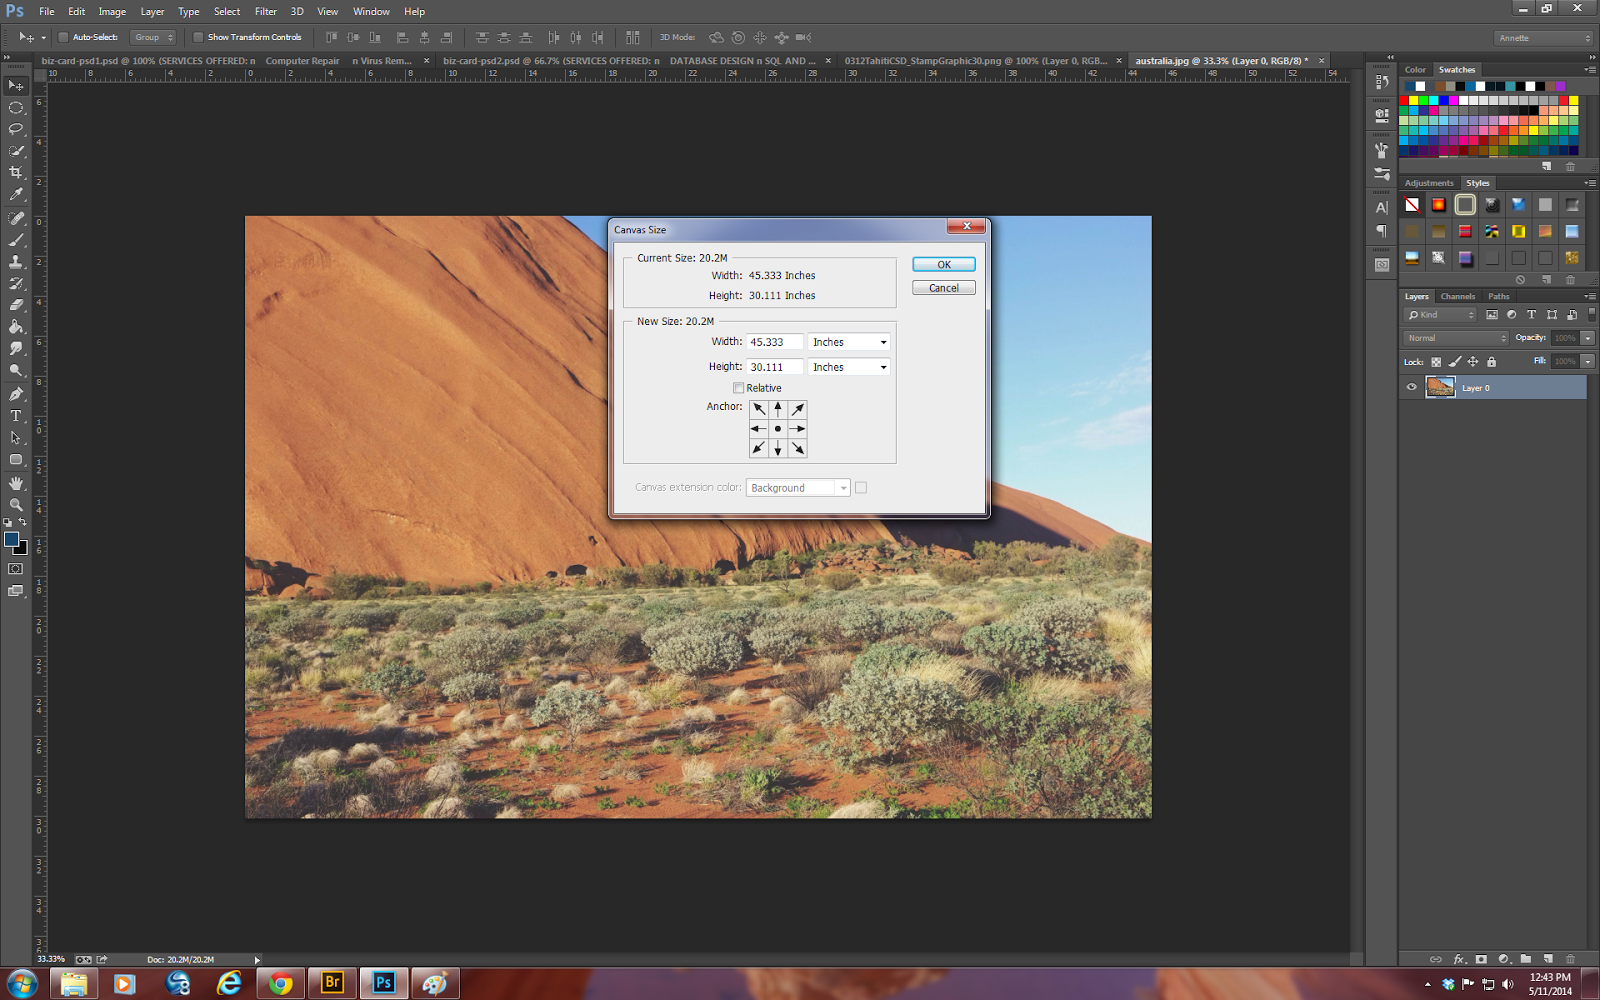Click OK in Canvas Size dialog
Screen dimensions: 1600x1000
point(944,265)
